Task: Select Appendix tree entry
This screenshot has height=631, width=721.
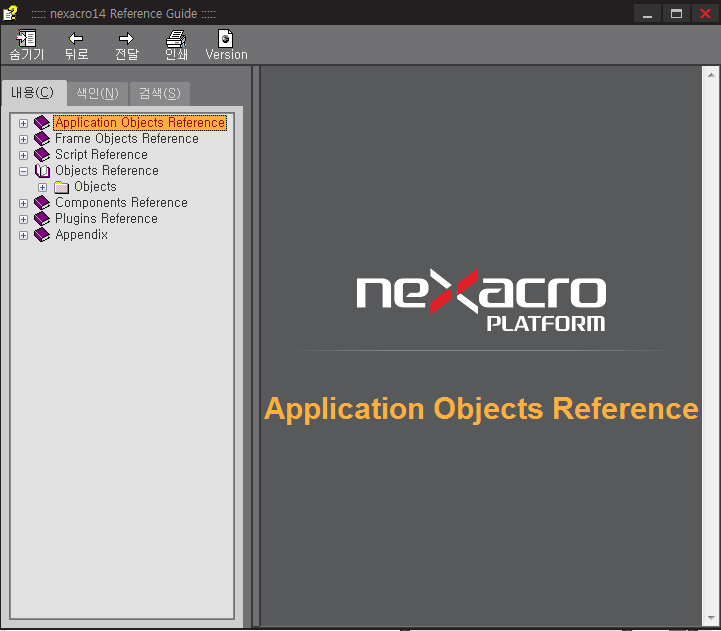Action: (81, 235)
